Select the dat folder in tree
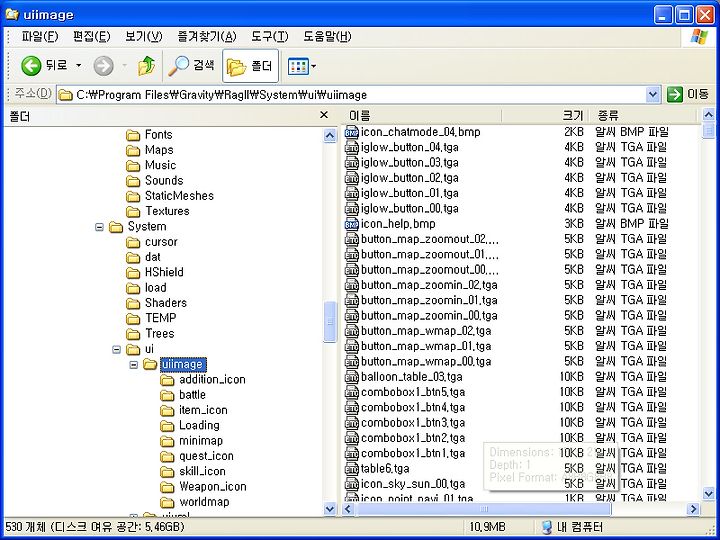 tap(152, 257)
